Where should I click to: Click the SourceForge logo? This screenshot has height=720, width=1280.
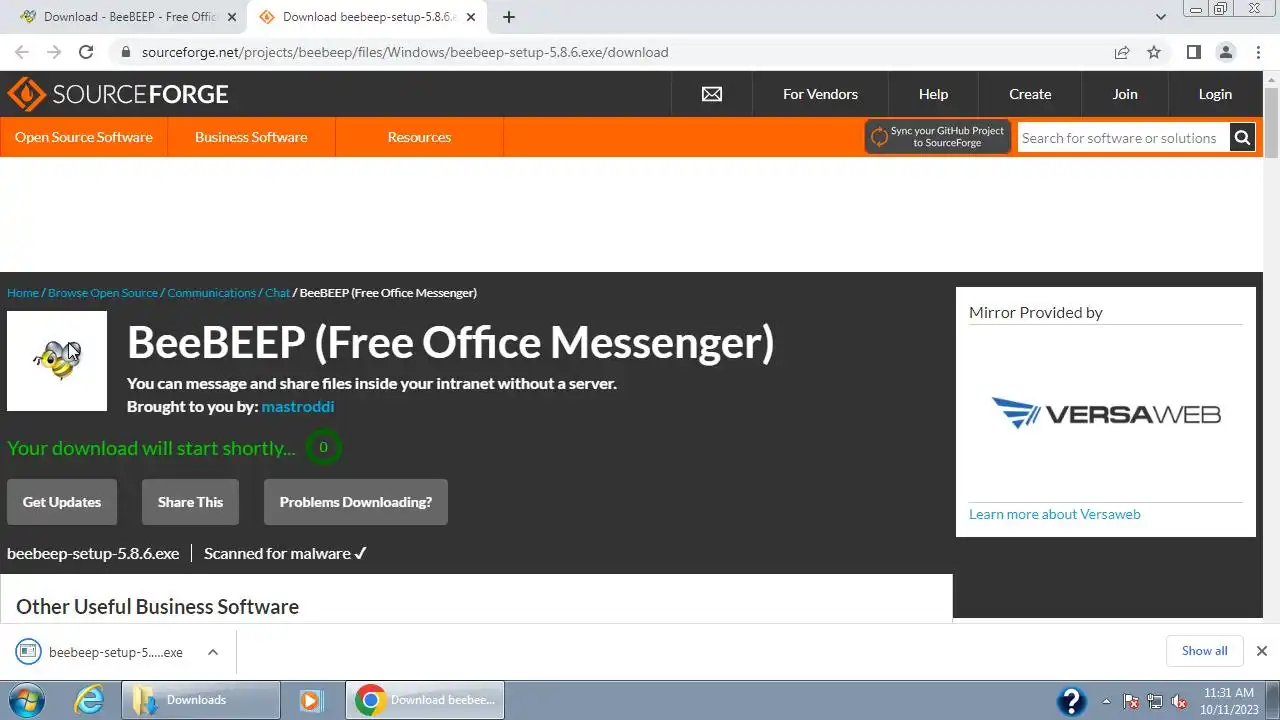pyautogui.click(x=118, y=94)
